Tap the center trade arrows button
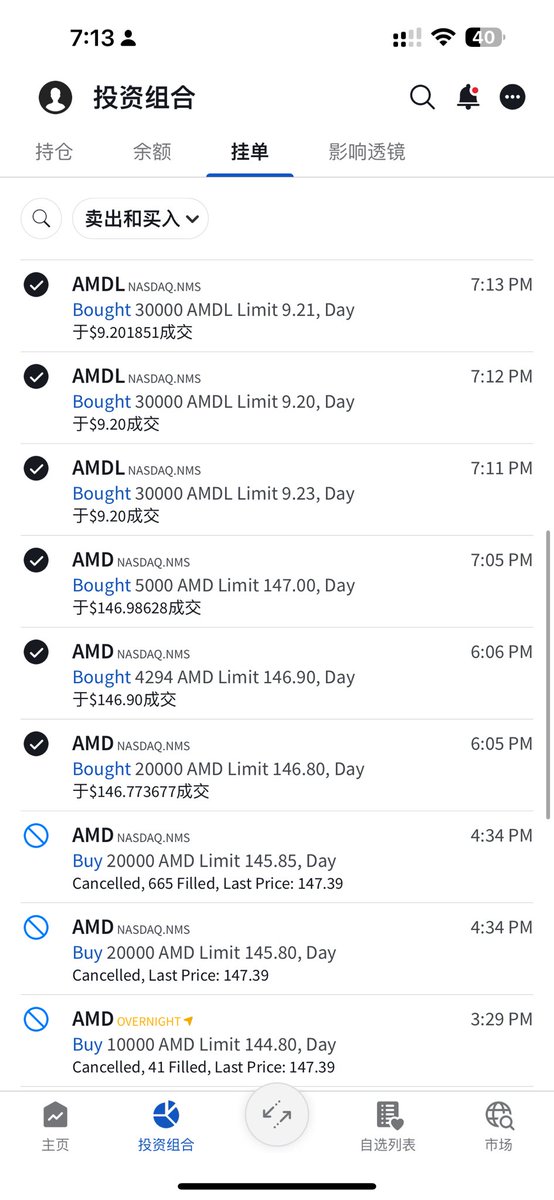 (277, 1115)
